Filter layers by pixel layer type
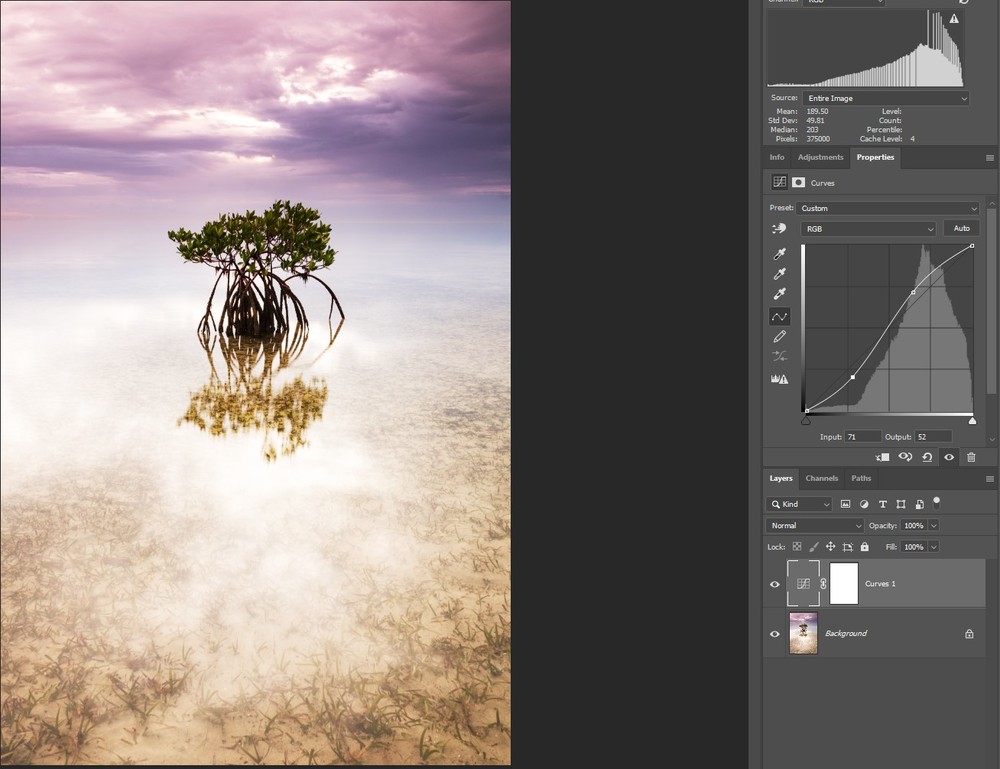 tap(845, 504)
